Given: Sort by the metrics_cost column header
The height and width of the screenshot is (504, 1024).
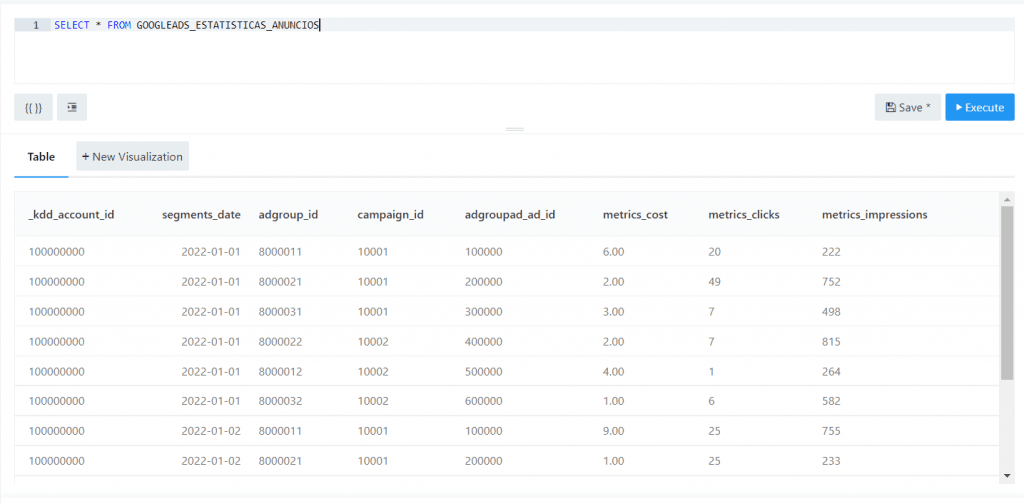Looking at the screenshot, I should click(x=635, y=214).
